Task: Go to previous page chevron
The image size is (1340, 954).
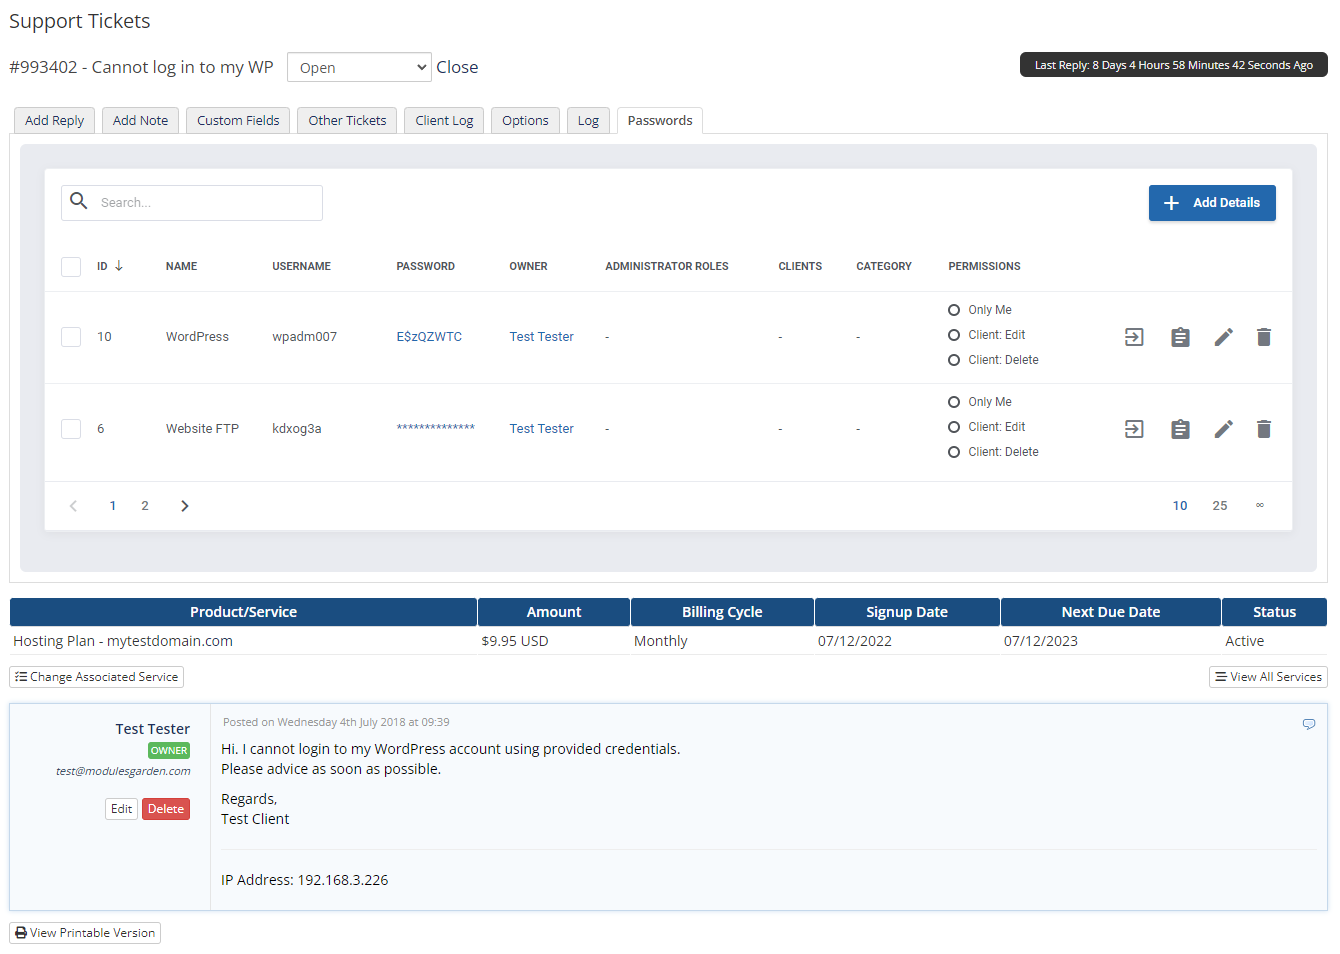Action: 73,506
